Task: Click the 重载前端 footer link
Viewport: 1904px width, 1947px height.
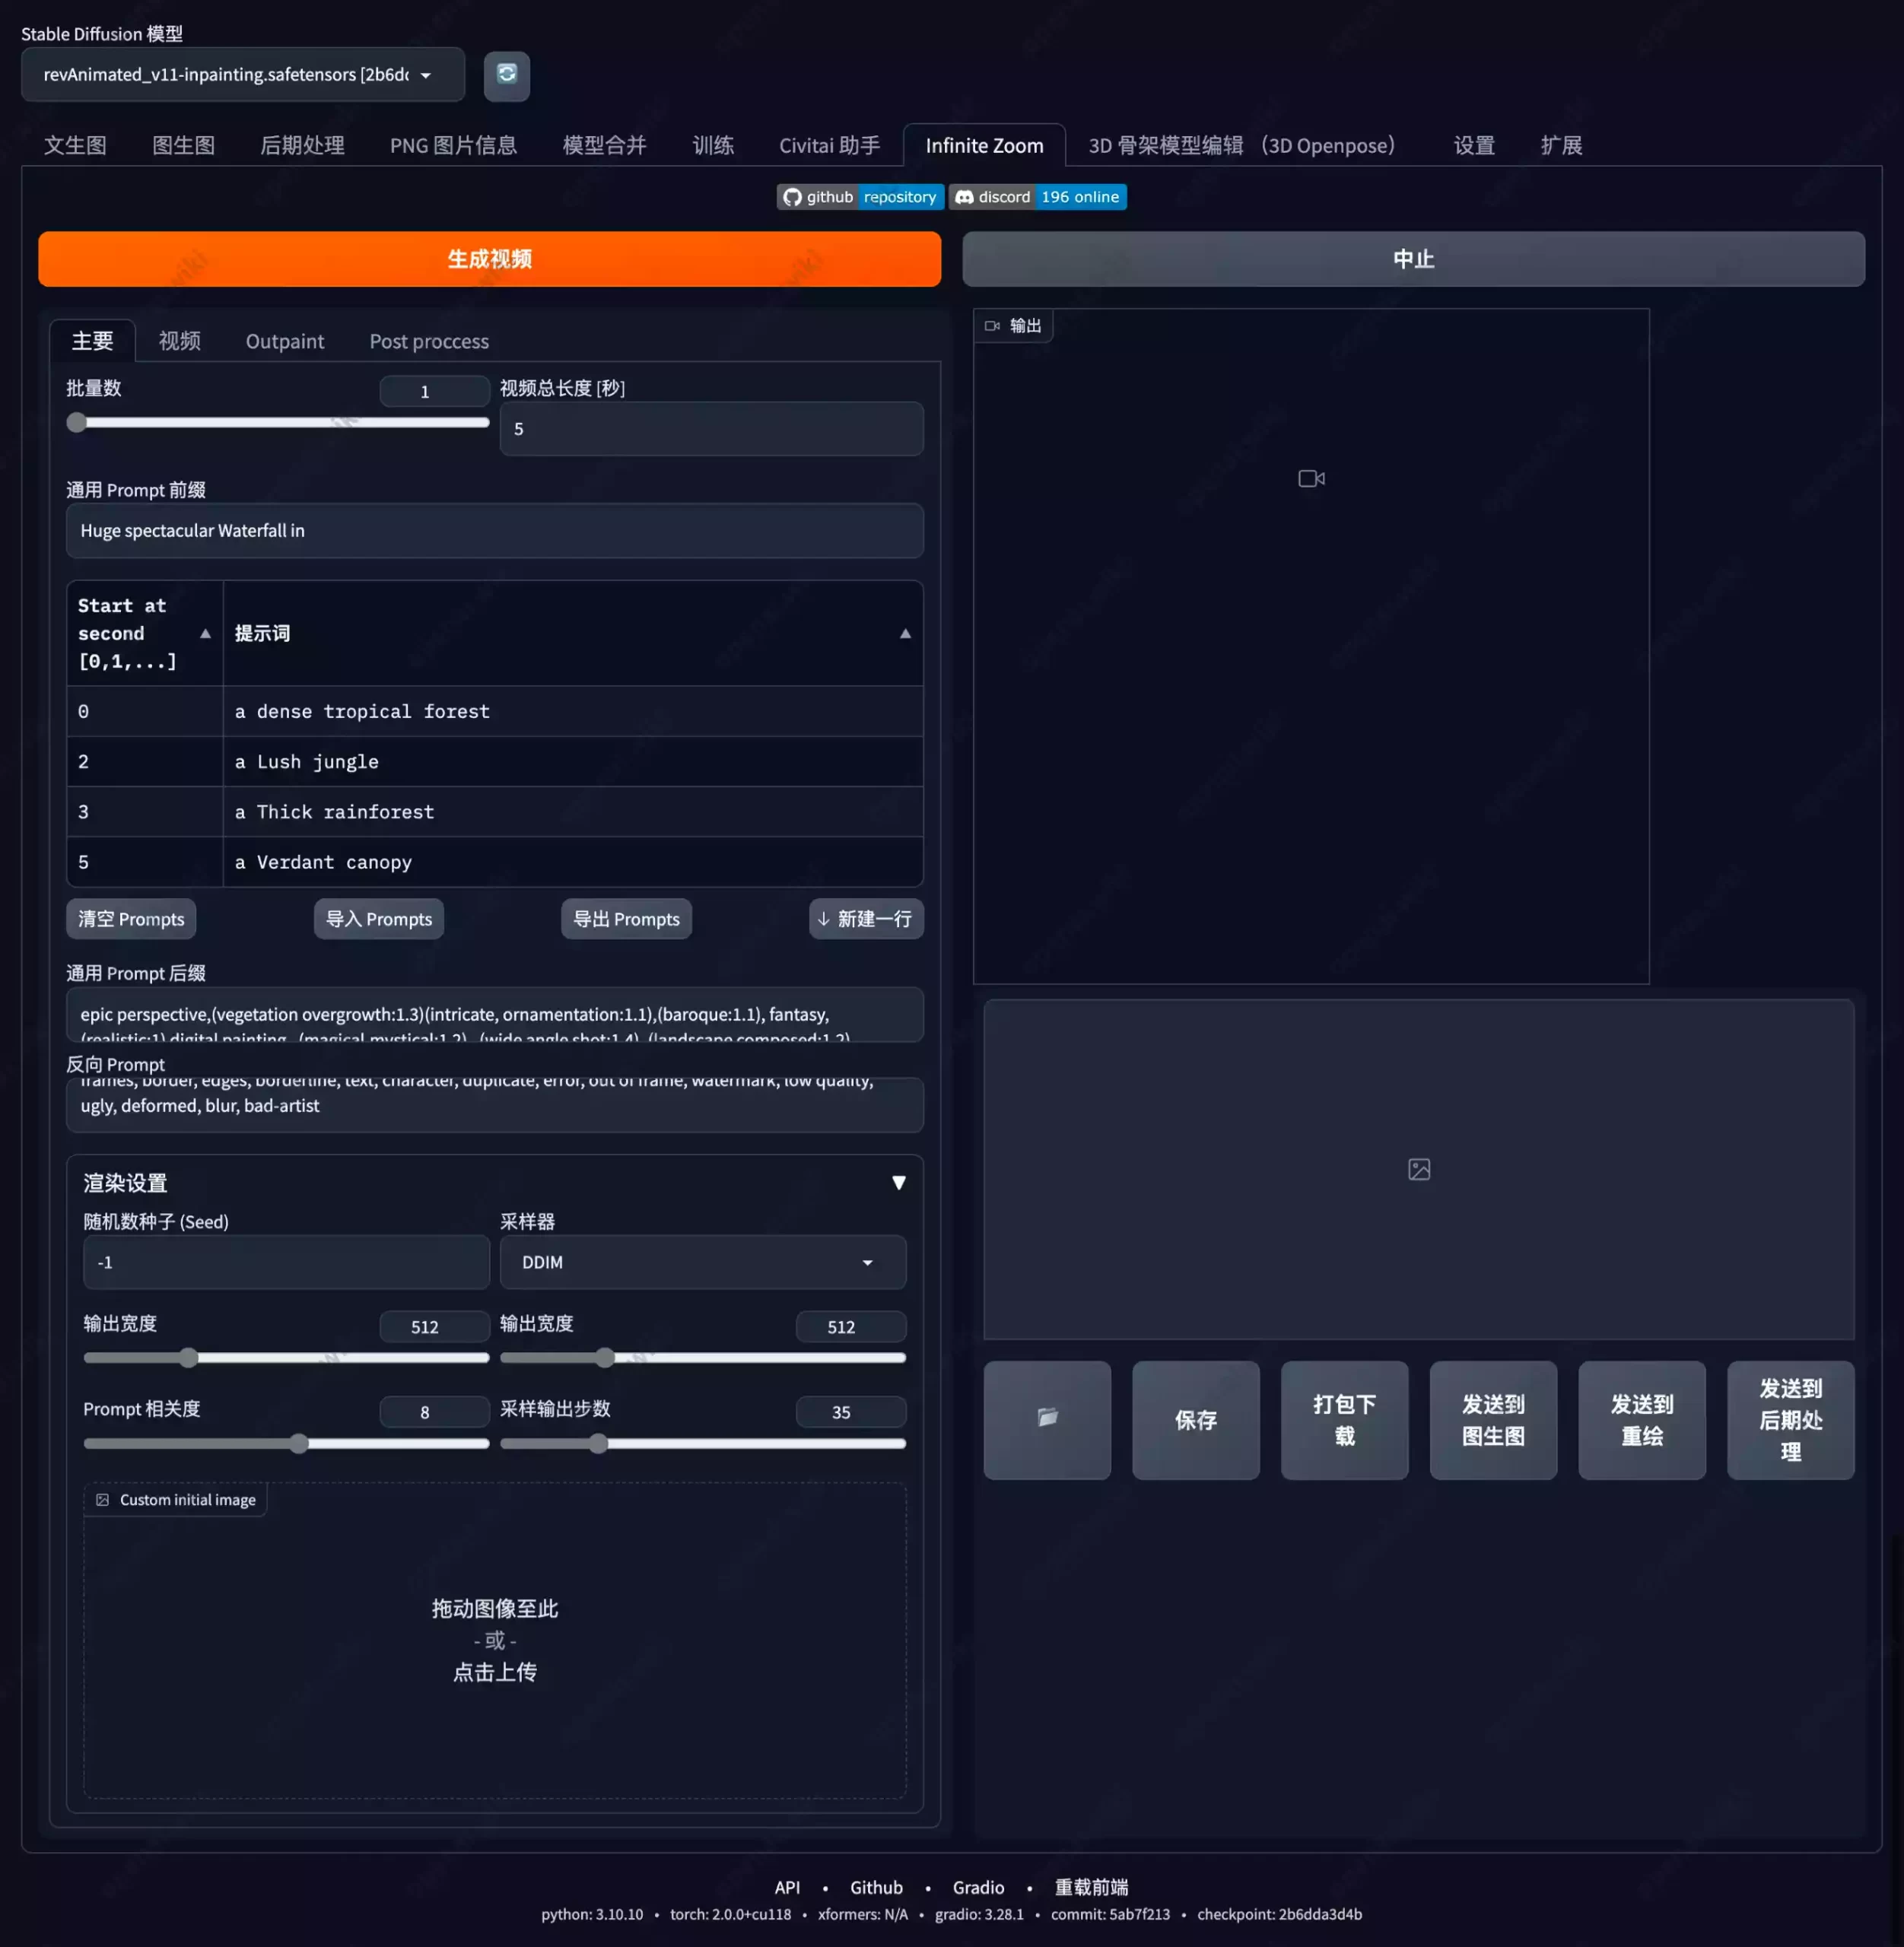Action: (x=1091, y=1887)
